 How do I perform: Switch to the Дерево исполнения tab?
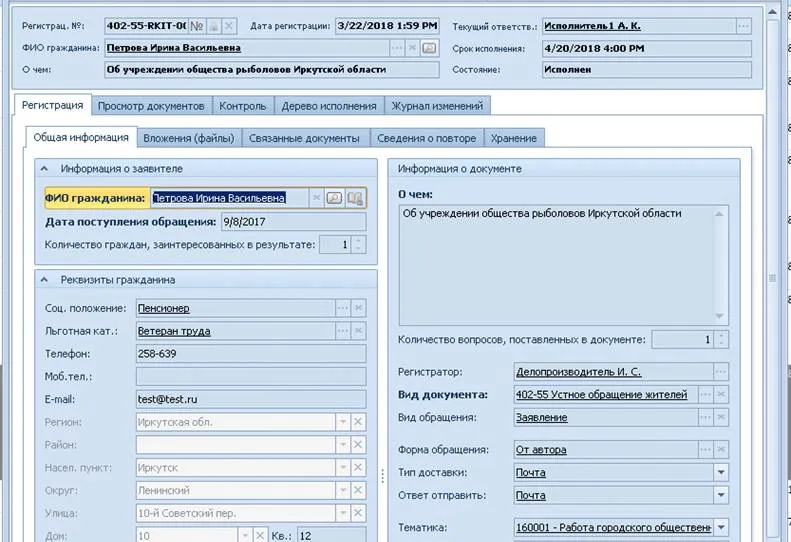click(328, 106)
